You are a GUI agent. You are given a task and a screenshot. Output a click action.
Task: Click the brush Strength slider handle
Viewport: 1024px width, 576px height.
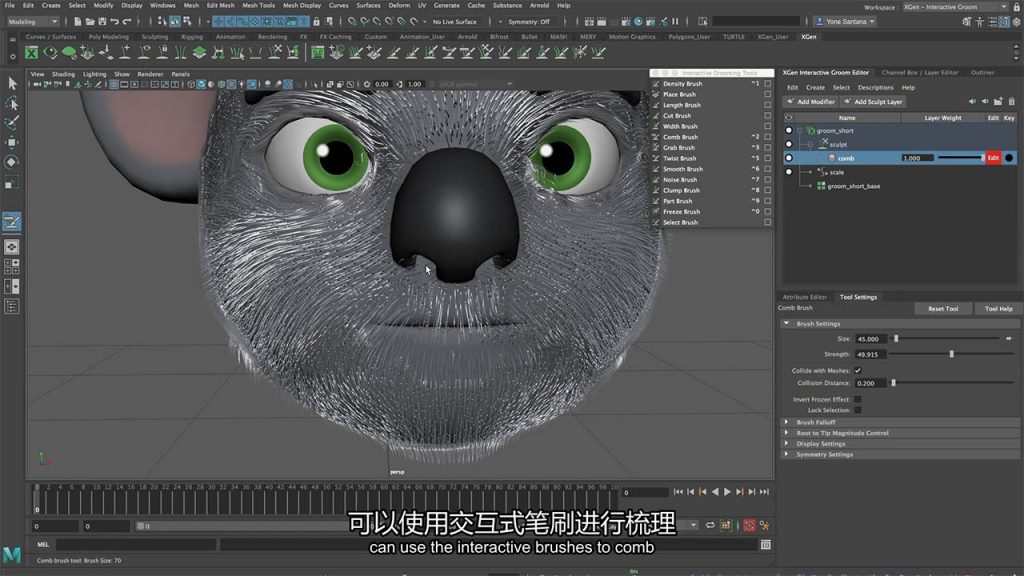click(951, 354)
